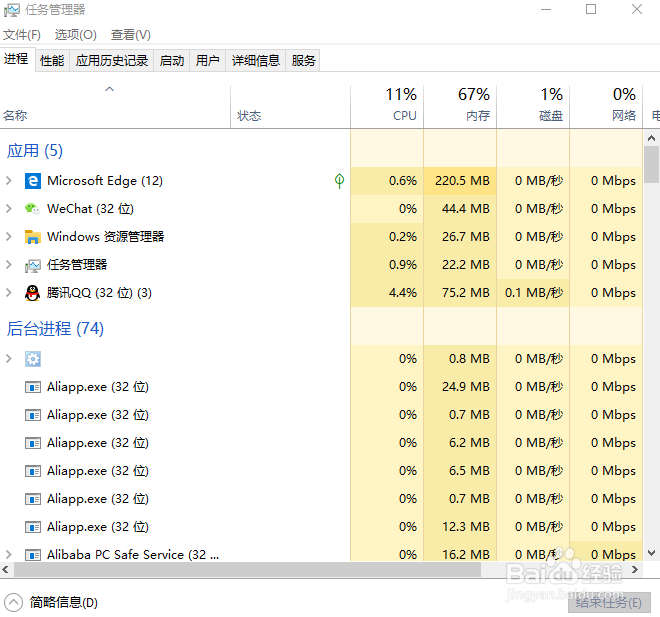Click the Aliapp.exe icon with 12.3 MB
Screen dimensions: 660x617
tap(33, 527)
